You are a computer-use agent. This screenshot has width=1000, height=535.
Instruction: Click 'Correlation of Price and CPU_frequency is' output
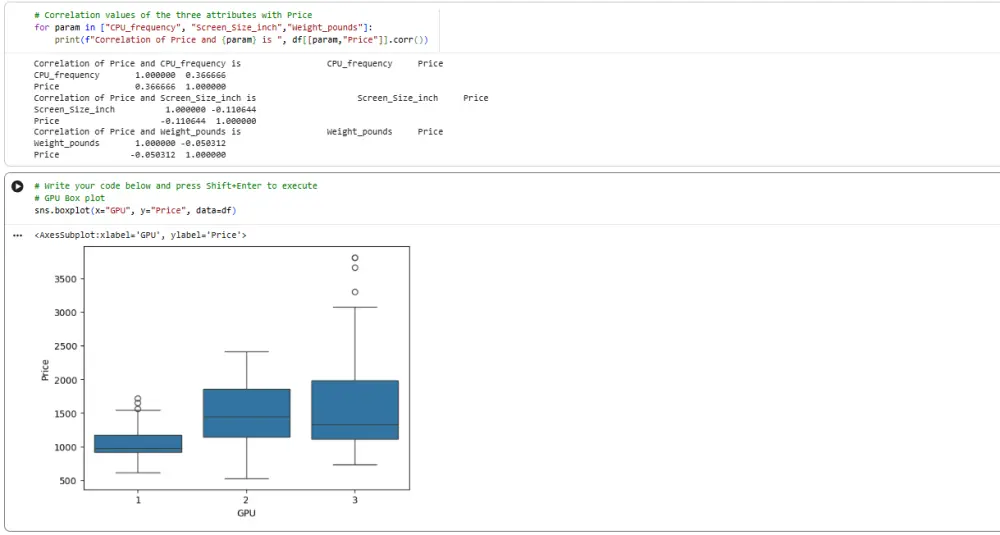click(x=137, y=64)
